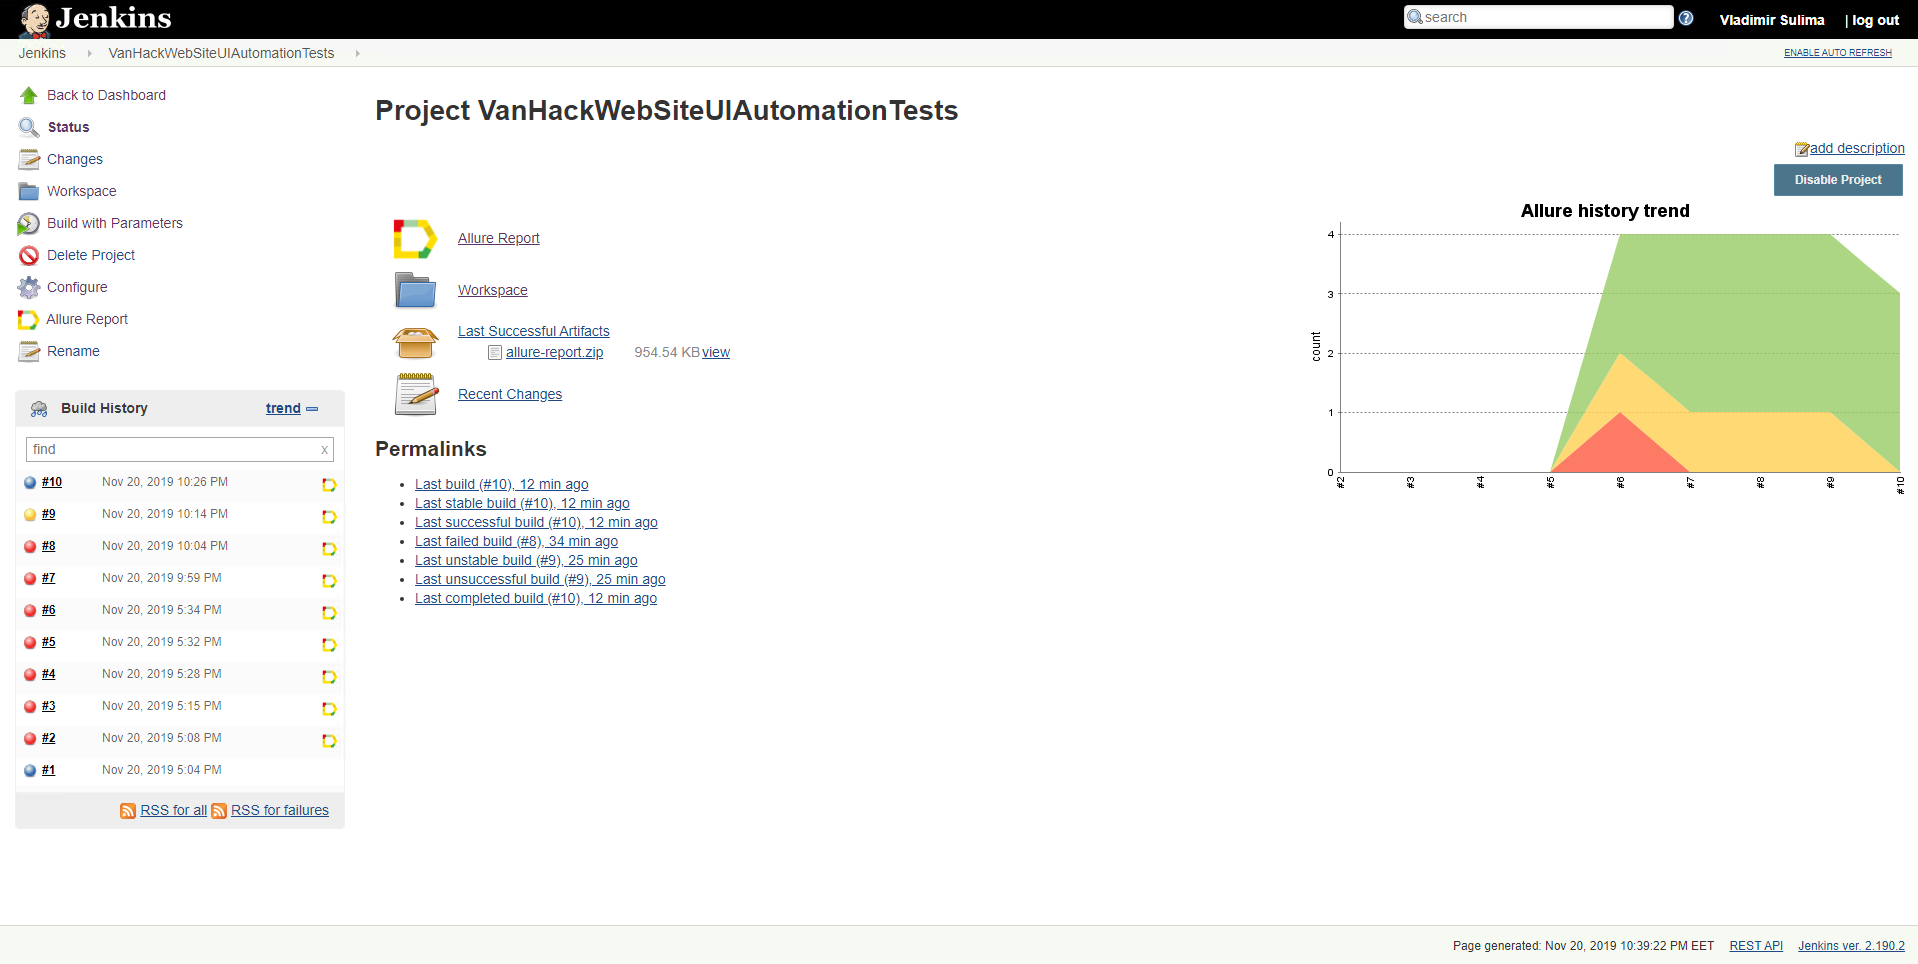Image resolution: width=1918 pixels, height=964 pixels.
Task: Click the REST API footer link
Action: pyautogui.click(x=1756, y=946)
